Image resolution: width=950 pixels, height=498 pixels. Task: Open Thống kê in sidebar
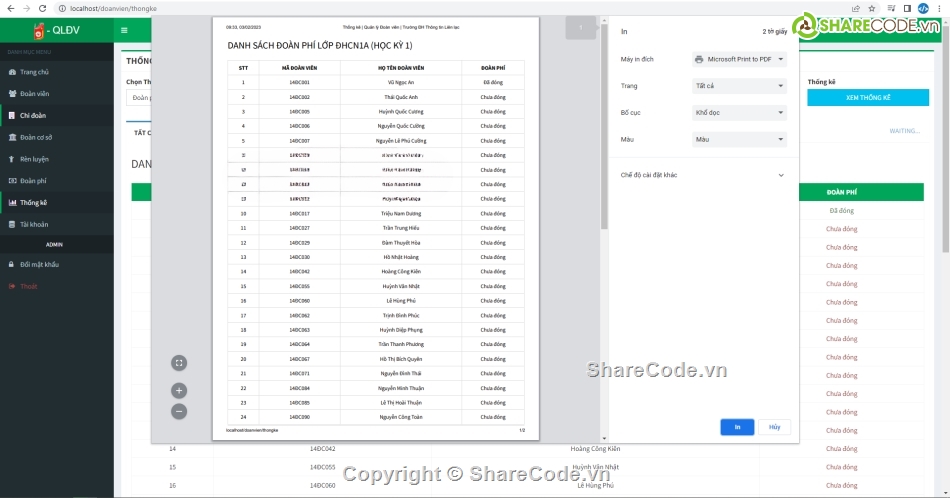[x=56, y=203]
